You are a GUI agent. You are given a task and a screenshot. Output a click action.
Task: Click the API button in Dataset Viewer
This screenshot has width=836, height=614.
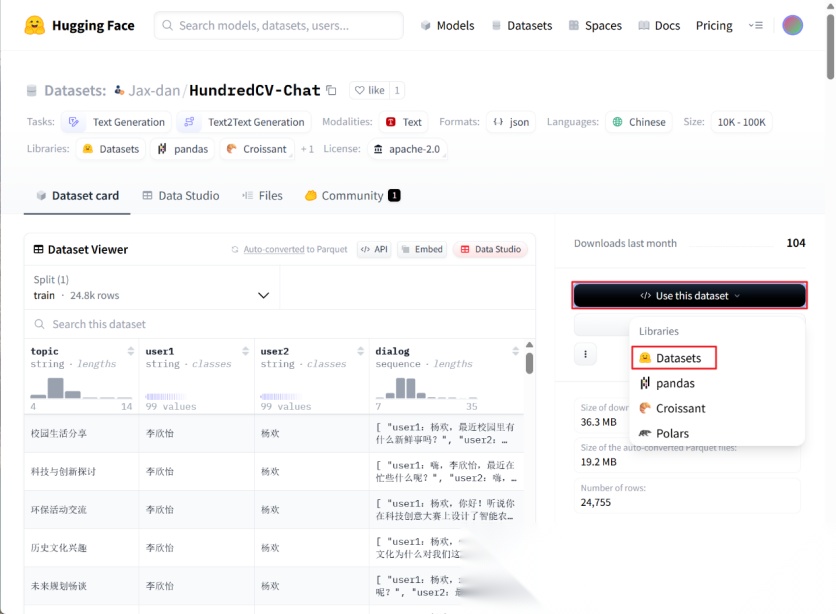(x=374, y=249)
